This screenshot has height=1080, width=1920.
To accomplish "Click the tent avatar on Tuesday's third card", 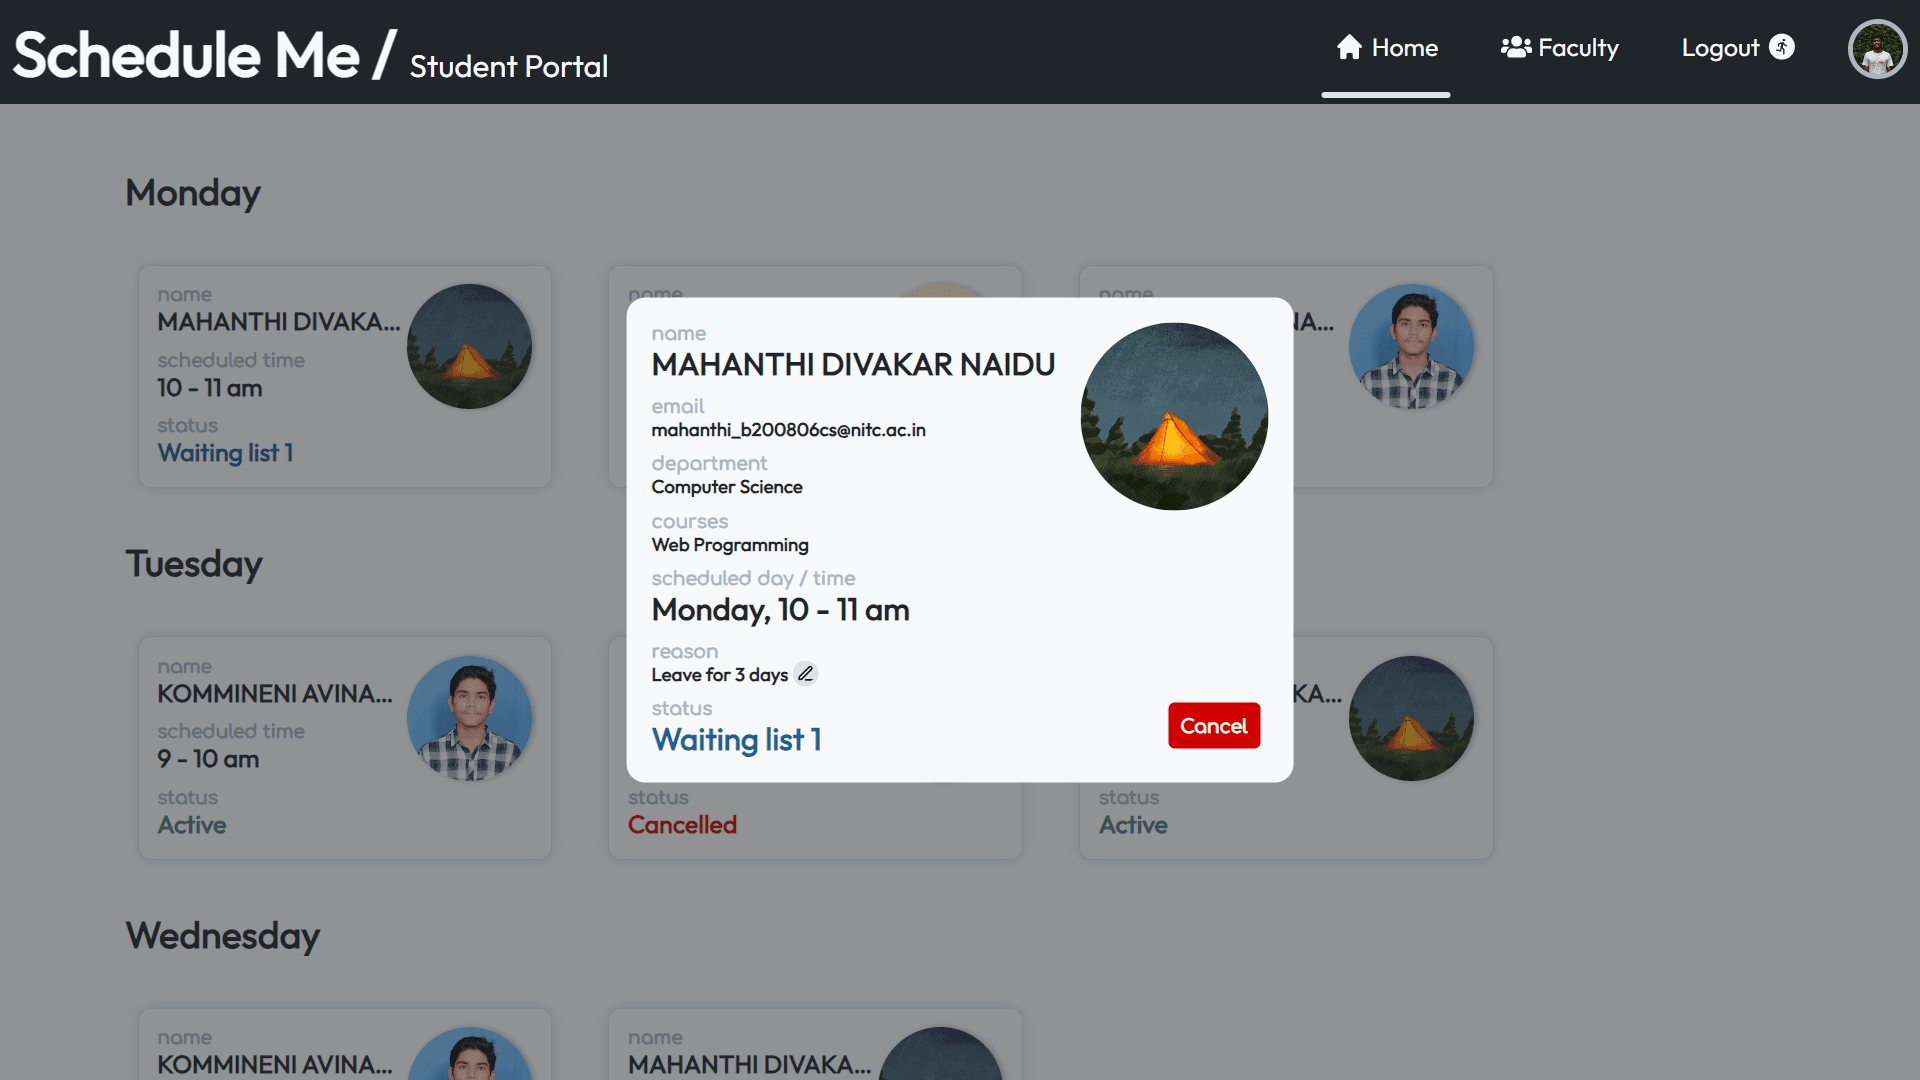I will pos(1411,718).
